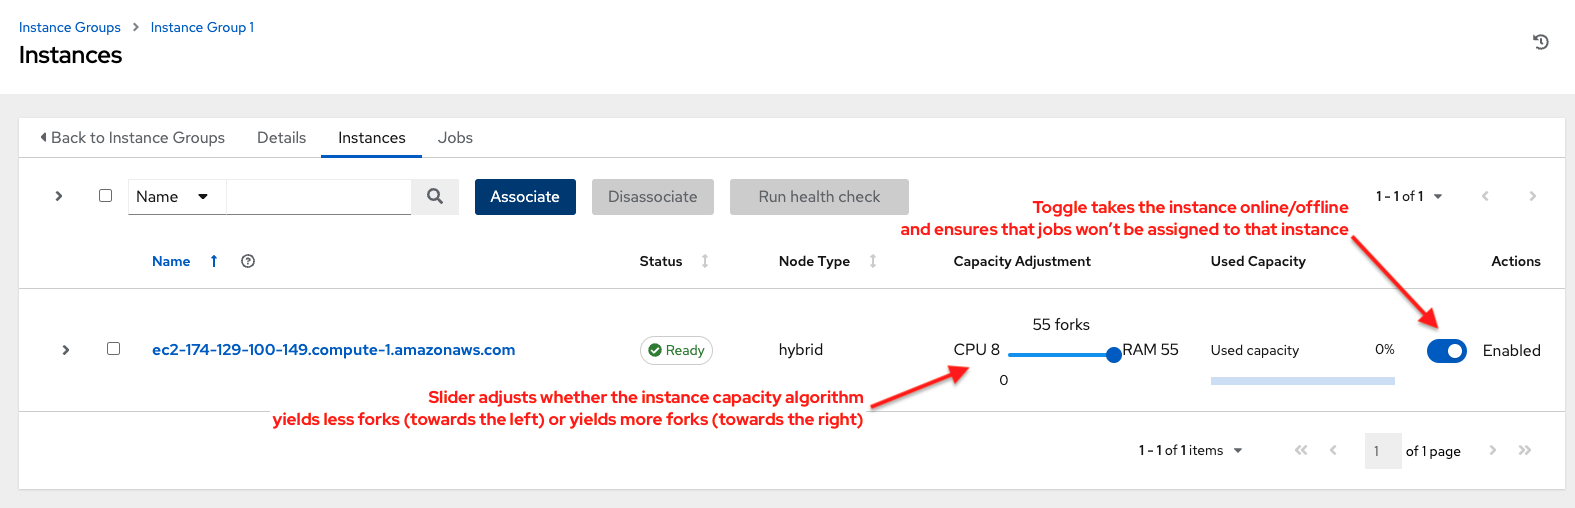Go to last page of results
1575x508 pixels.
[x=1525, y=450]
